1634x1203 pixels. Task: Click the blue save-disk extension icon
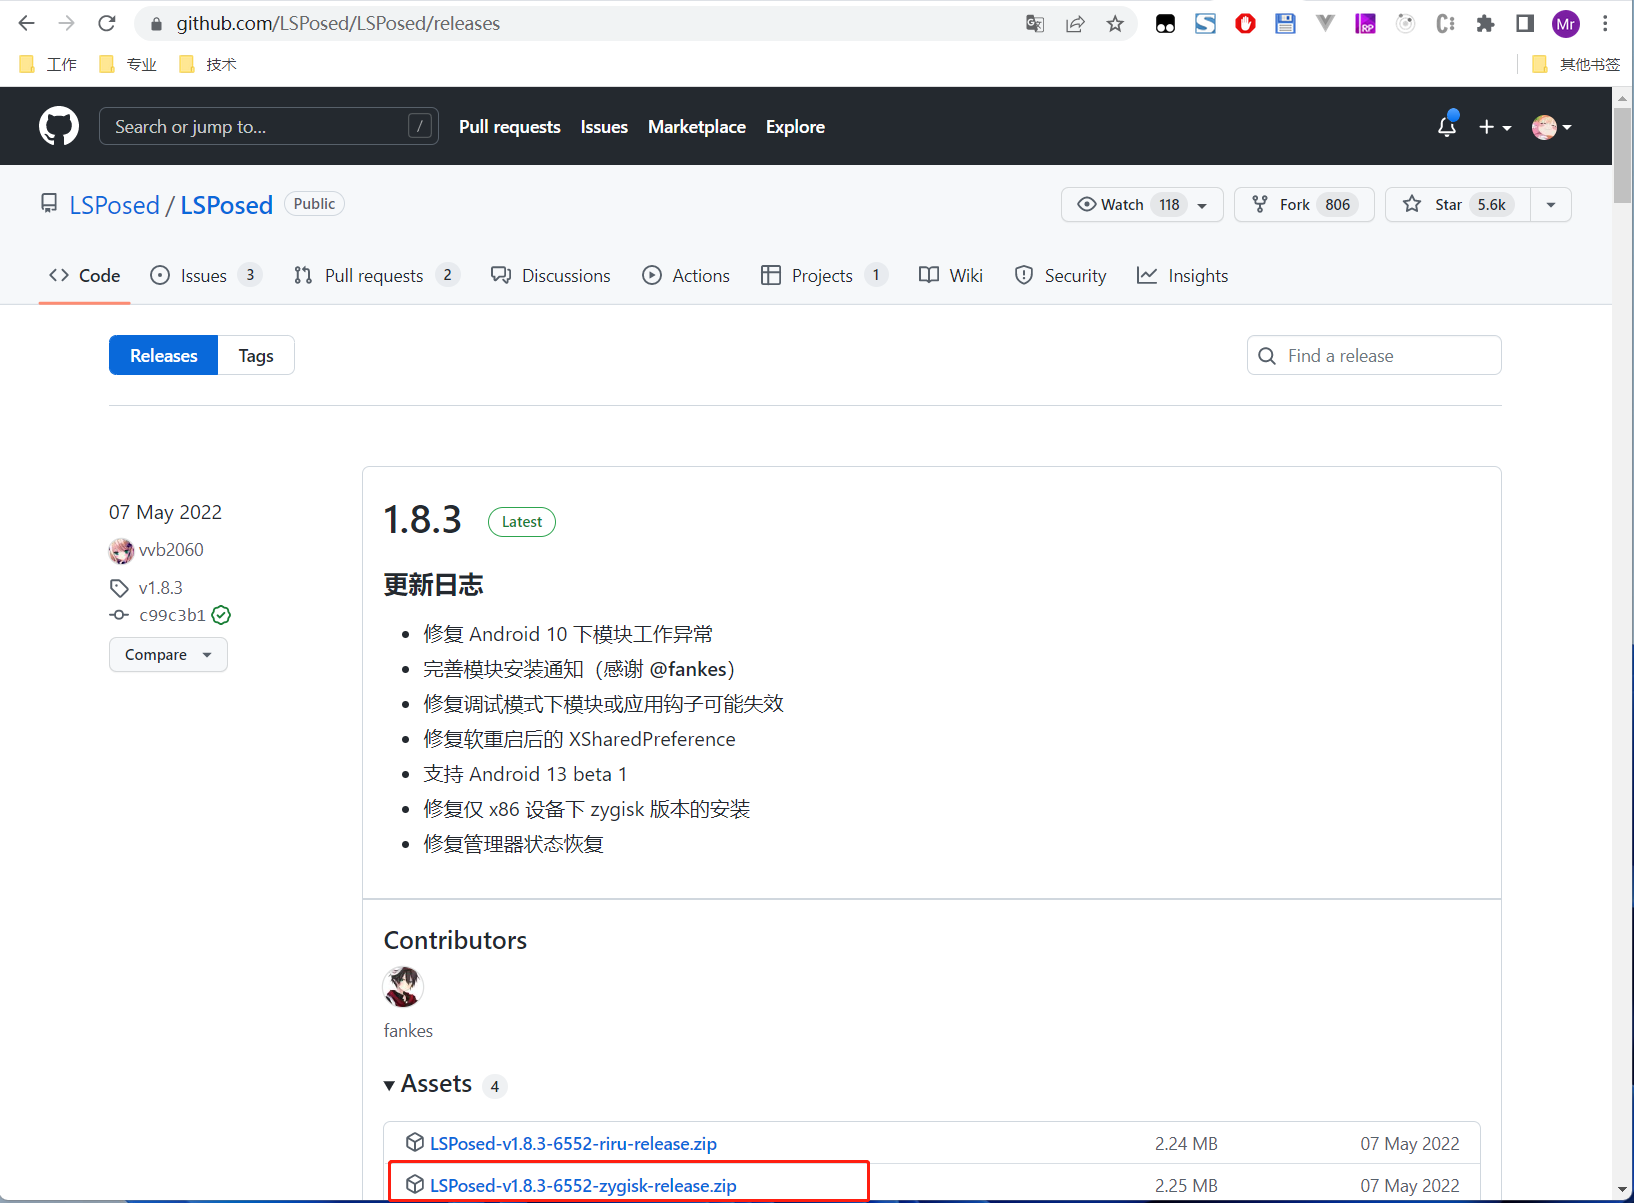(1285, 24)
